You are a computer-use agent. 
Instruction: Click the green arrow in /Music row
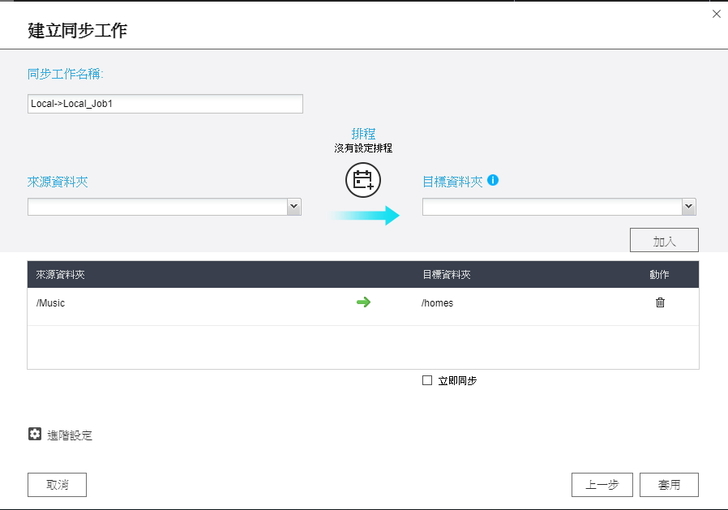pos(363,302)
